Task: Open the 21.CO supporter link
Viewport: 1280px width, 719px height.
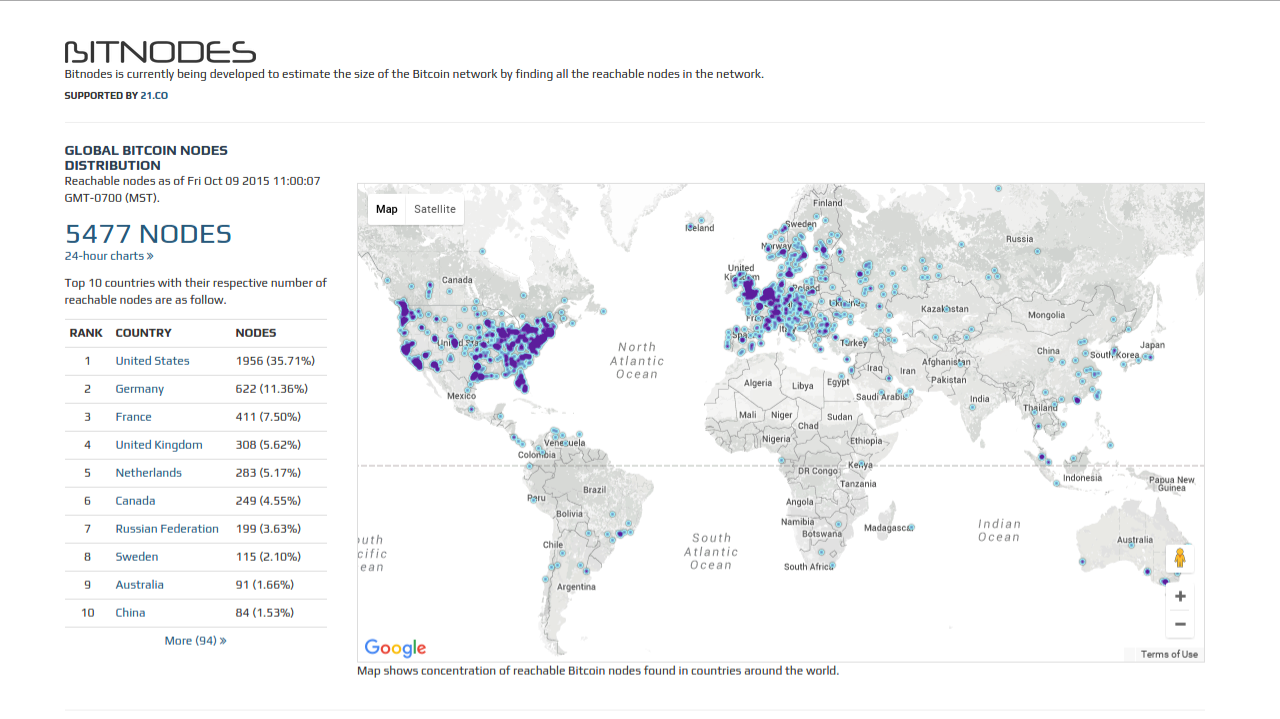Action: tap(154, 96)
